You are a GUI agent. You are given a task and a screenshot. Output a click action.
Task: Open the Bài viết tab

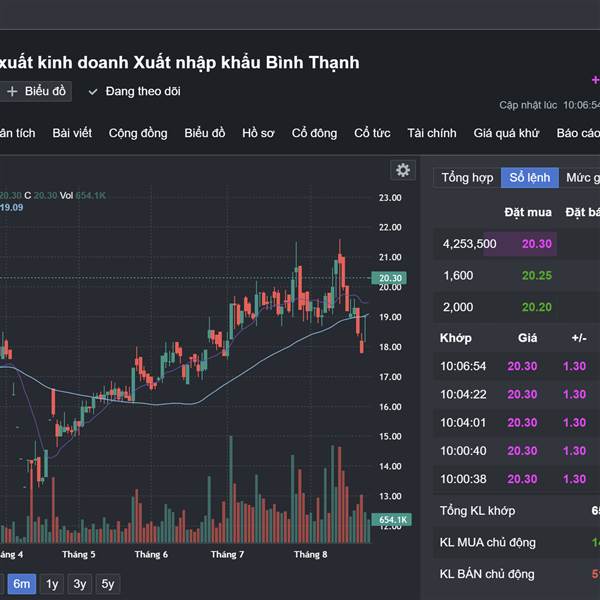[x=72, y=133]
